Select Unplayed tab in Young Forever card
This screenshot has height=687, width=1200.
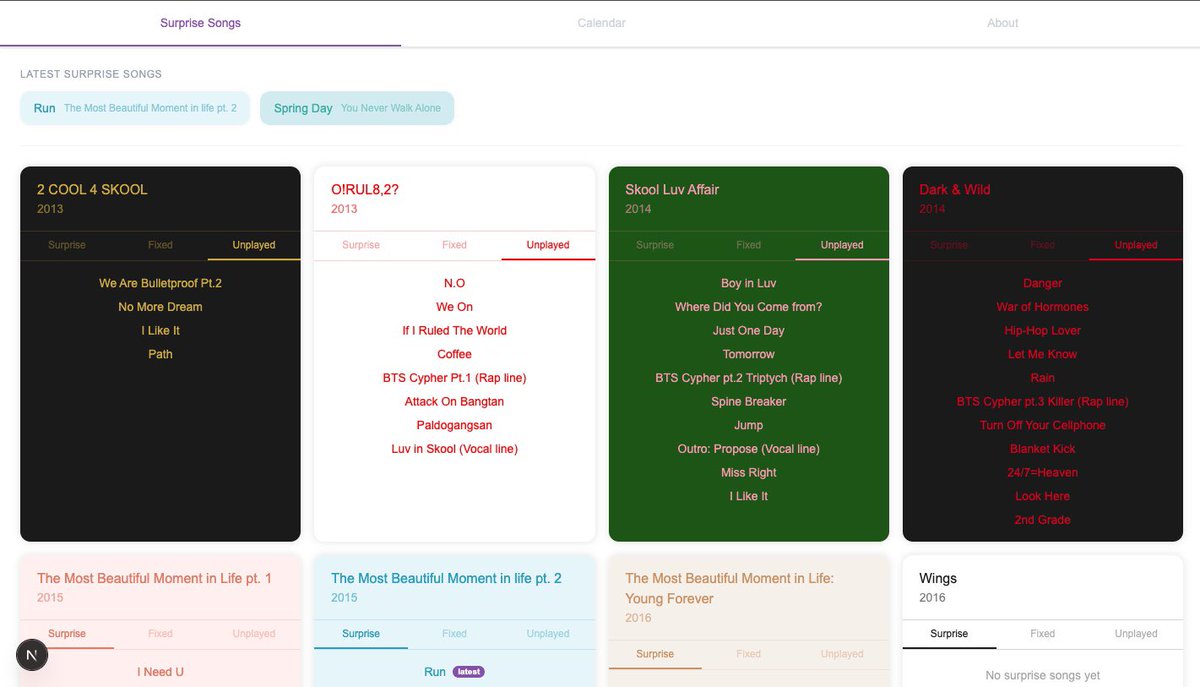point(842,654)
